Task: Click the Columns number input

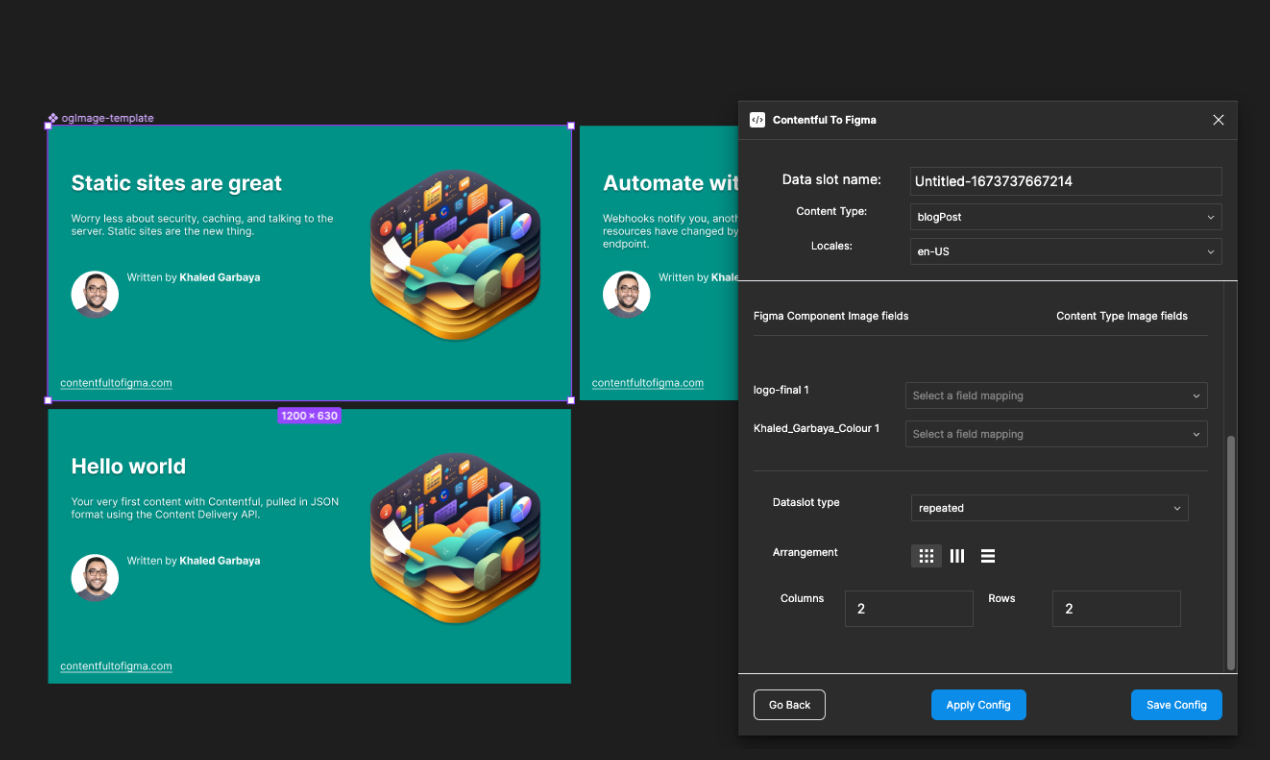Action: click(909, 609)
